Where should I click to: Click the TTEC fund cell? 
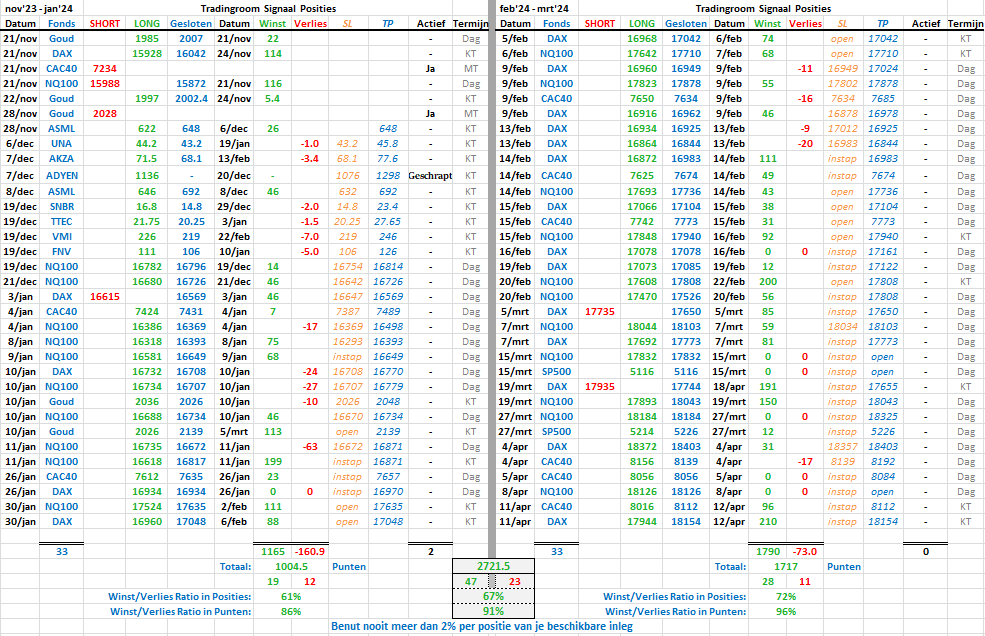click(x=60, y=221)
